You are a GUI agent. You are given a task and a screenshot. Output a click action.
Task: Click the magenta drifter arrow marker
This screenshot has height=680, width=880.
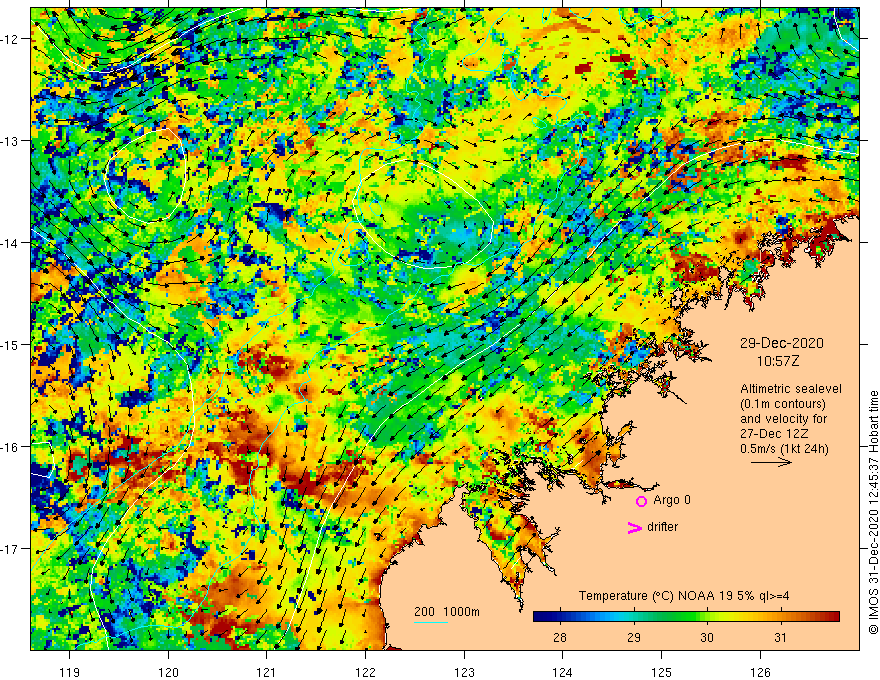point(634,527)
